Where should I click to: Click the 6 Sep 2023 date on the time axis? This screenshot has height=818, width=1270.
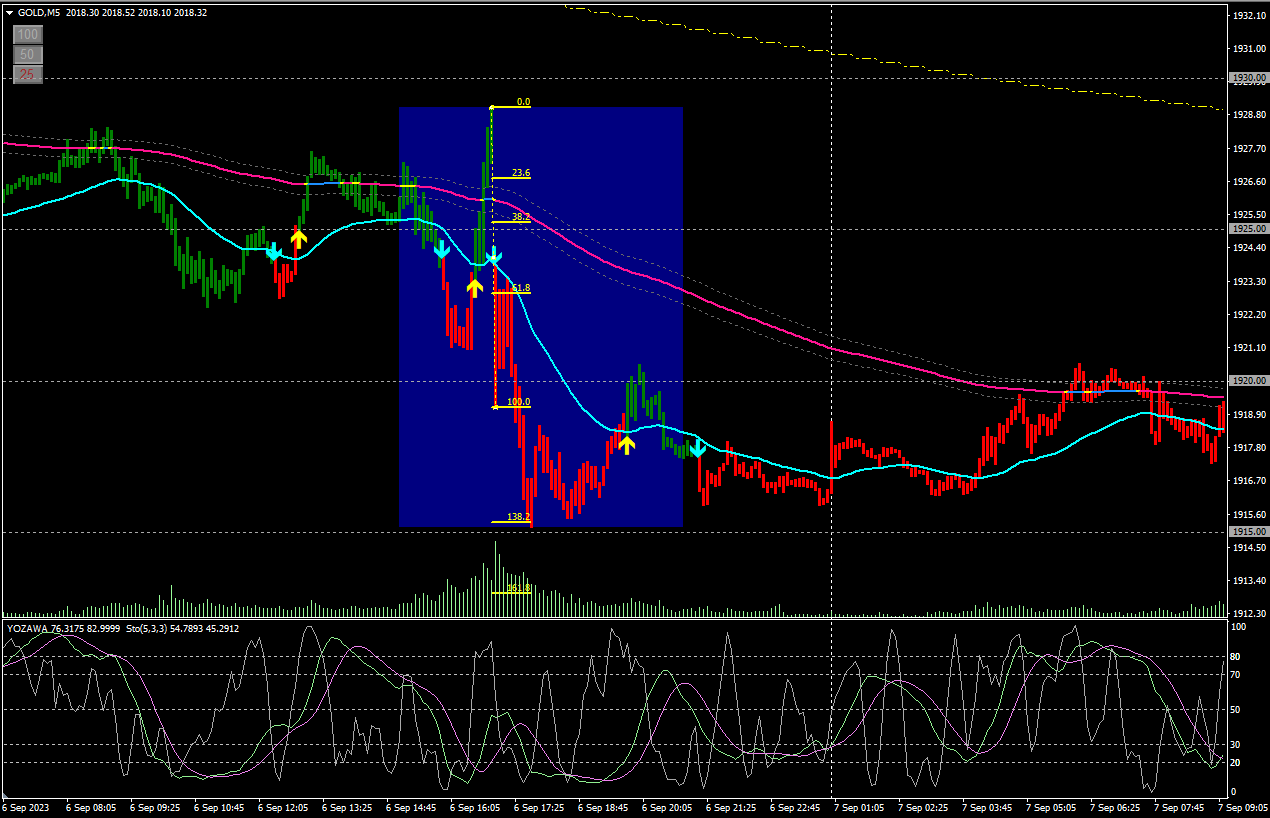tap(26, 806)
